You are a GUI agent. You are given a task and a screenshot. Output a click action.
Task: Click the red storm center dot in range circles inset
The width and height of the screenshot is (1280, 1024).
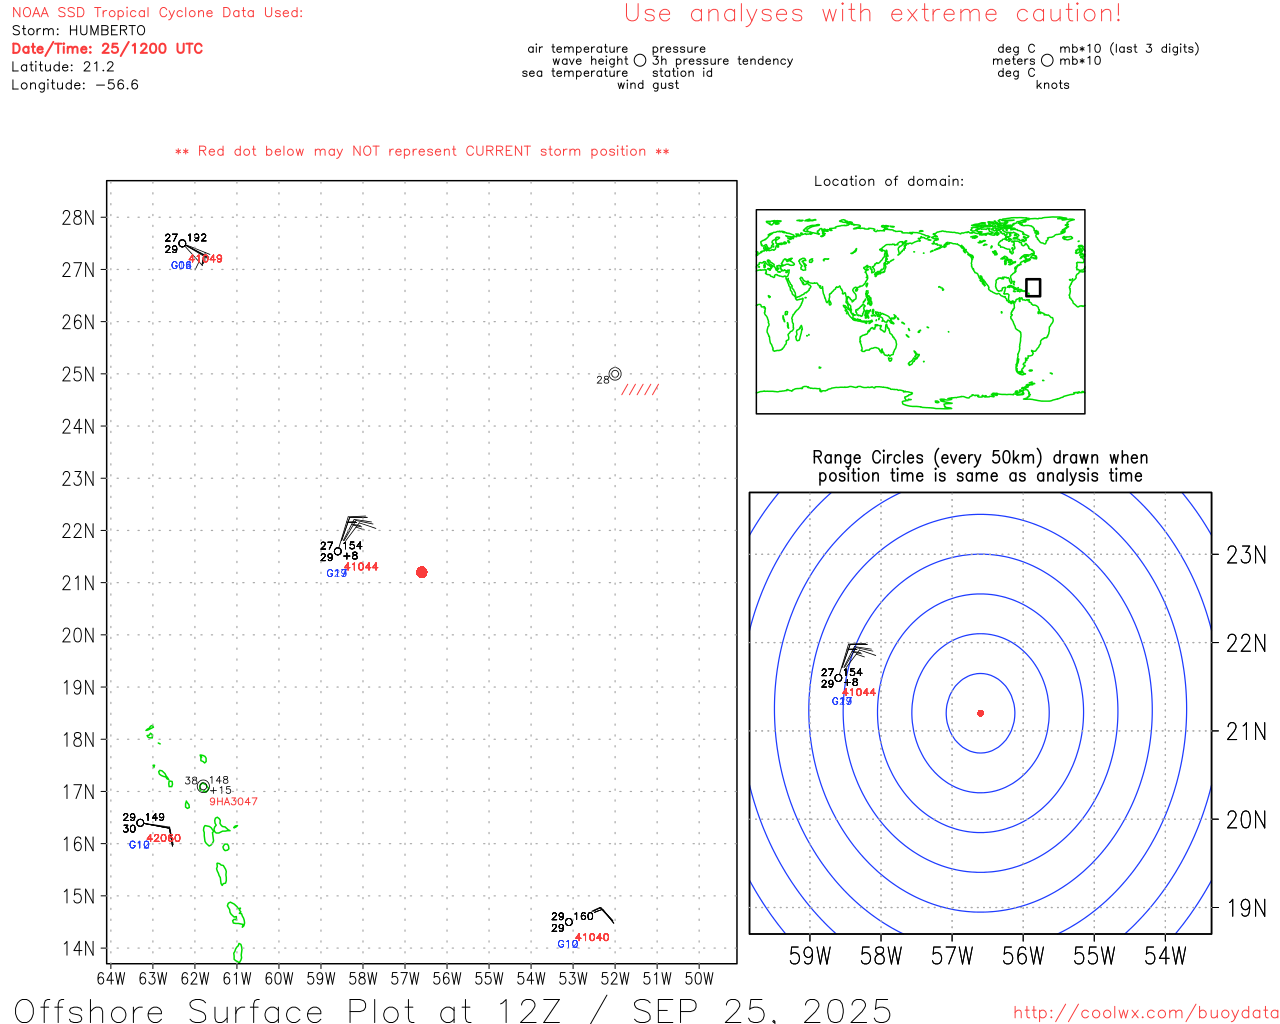click(980, 713)
